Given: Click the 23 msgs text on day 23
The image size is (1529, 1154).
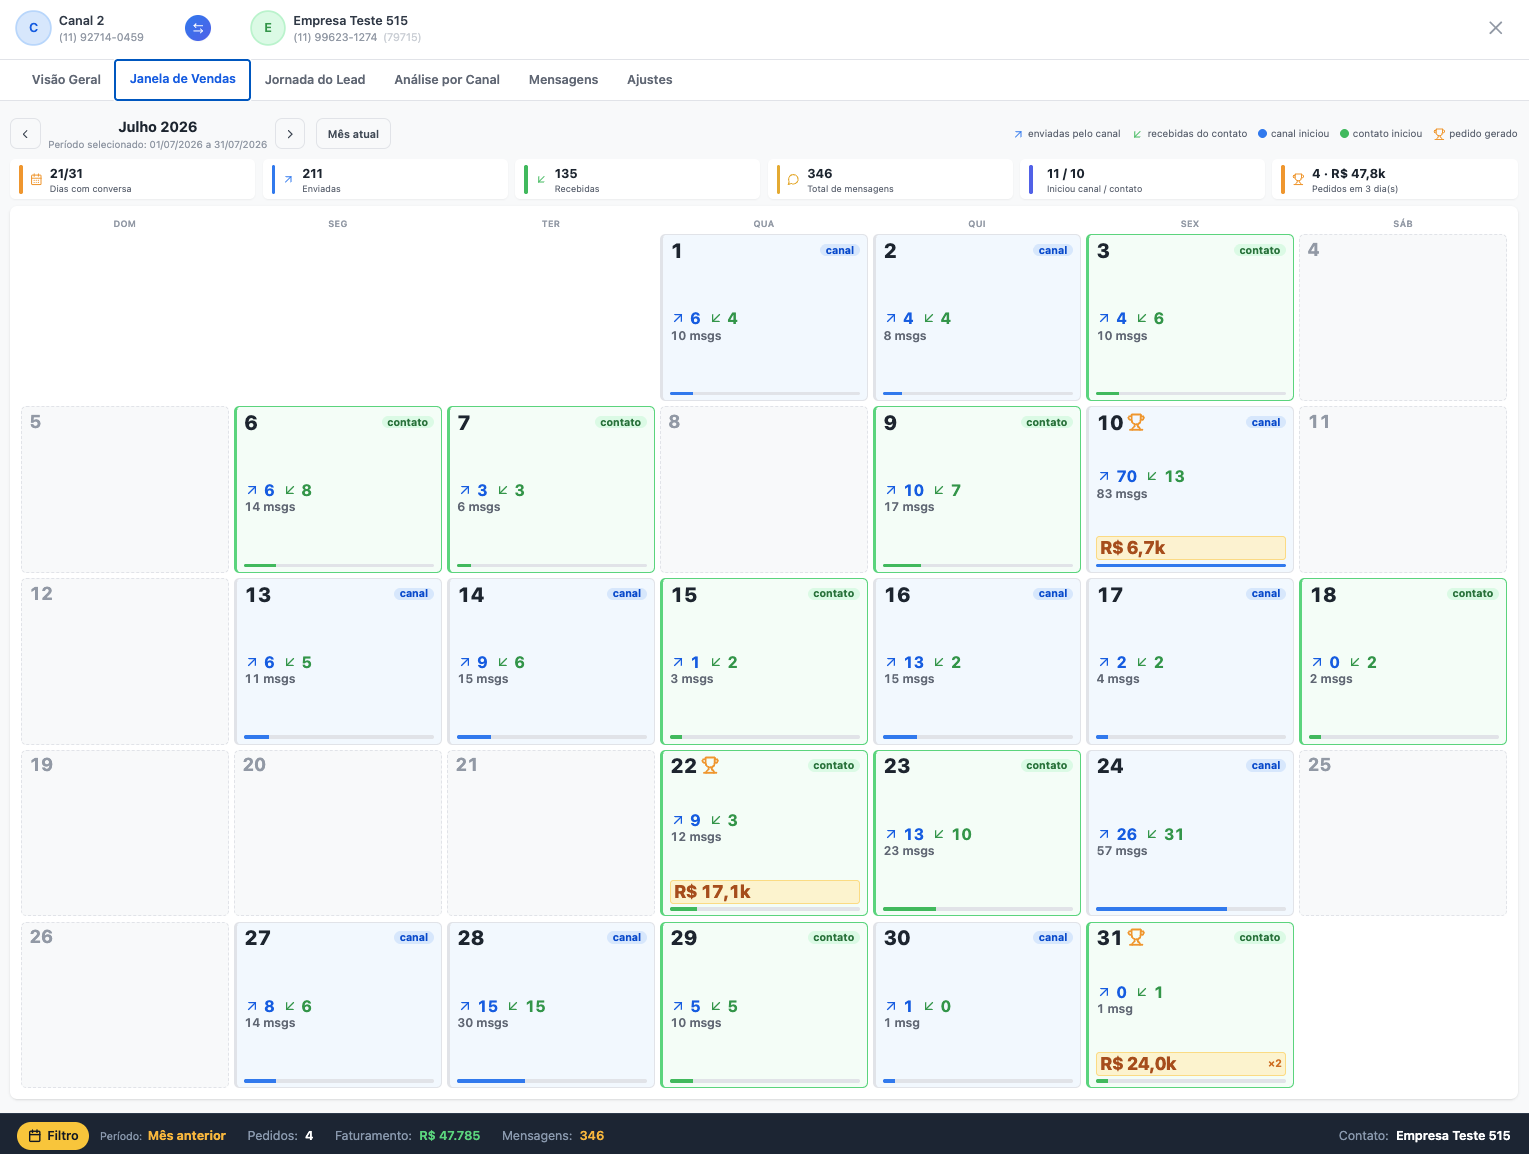Looking at the screenshot, I should coord(909,851).
